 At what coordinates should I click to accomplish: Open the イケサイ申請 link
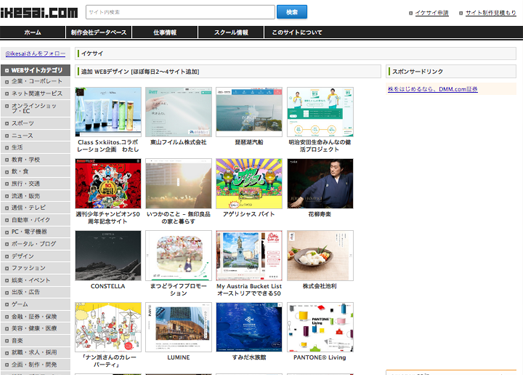pyautogui.click(x=432, y=13)
